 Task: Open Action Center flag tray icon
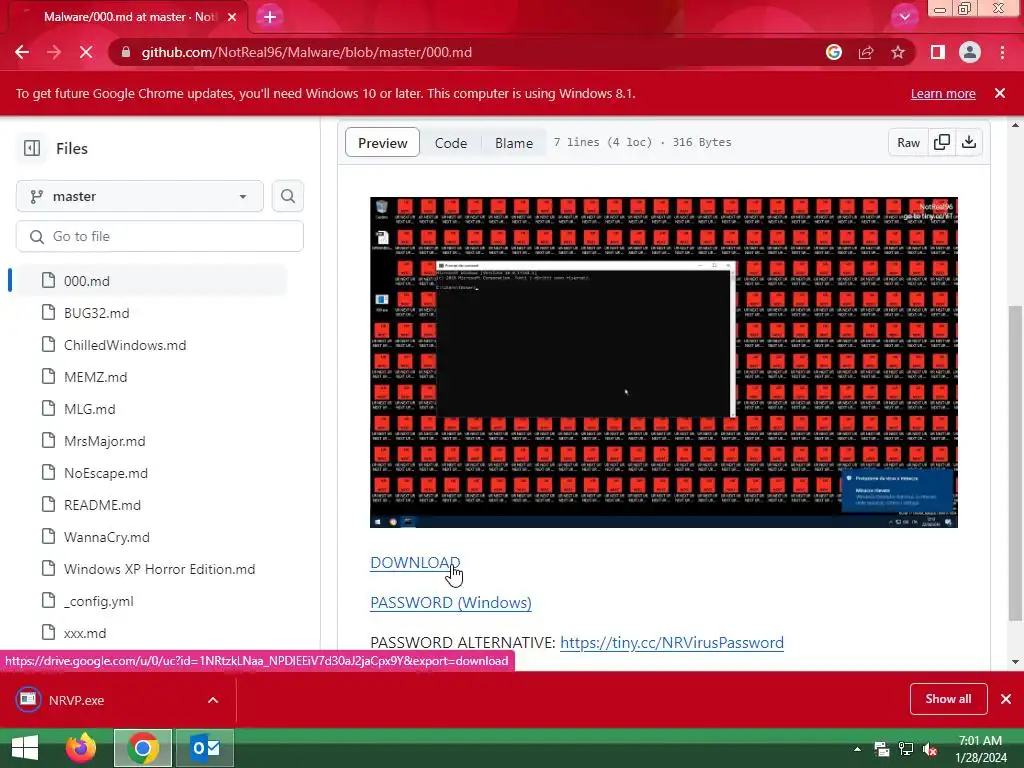pyautogui.click(x=882, y=749)
